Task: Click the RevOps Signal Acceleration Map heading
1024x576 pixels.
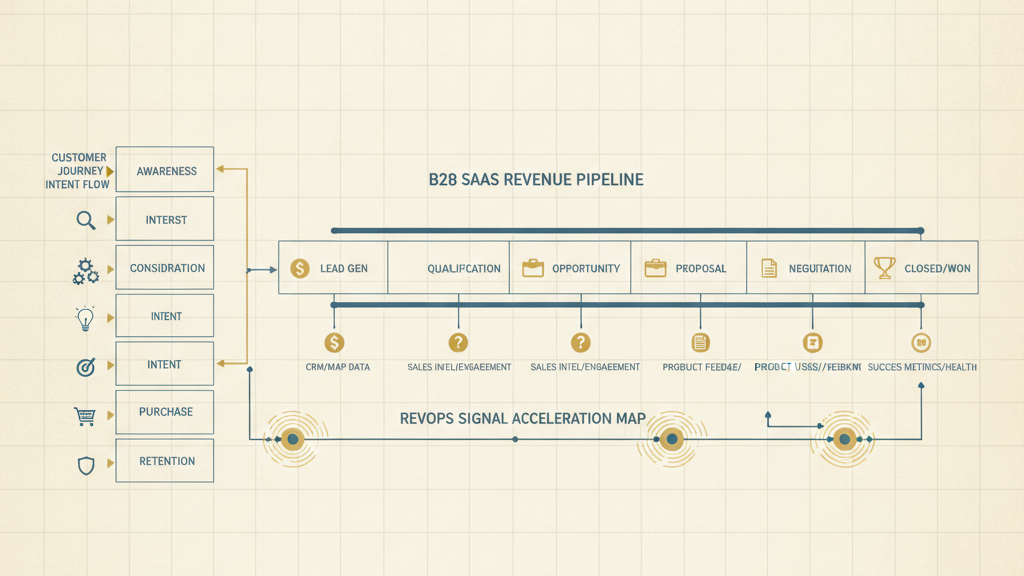Action: tap(522, 419)
